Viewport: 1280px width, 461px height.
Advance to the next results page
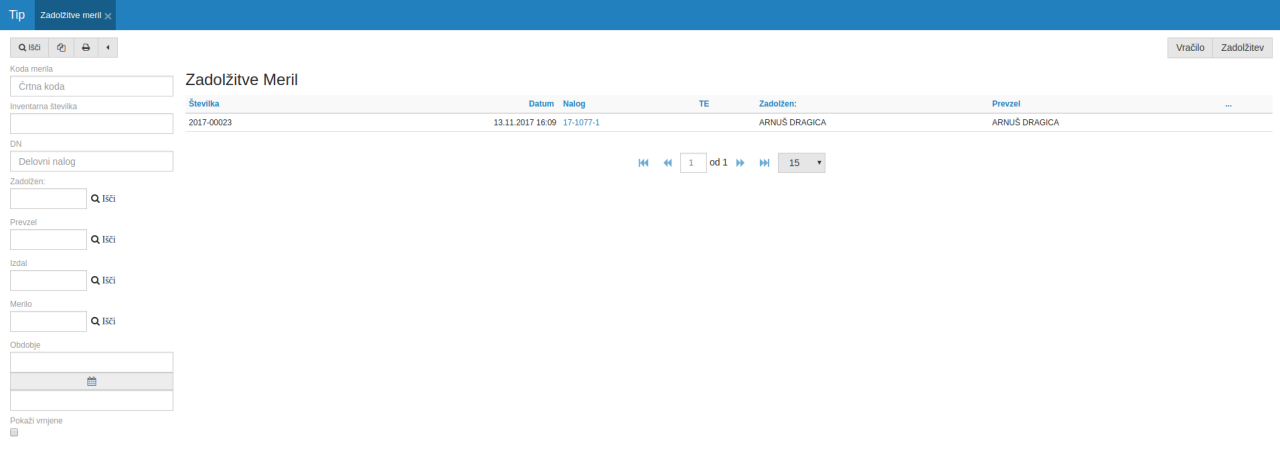pos(741,162)
